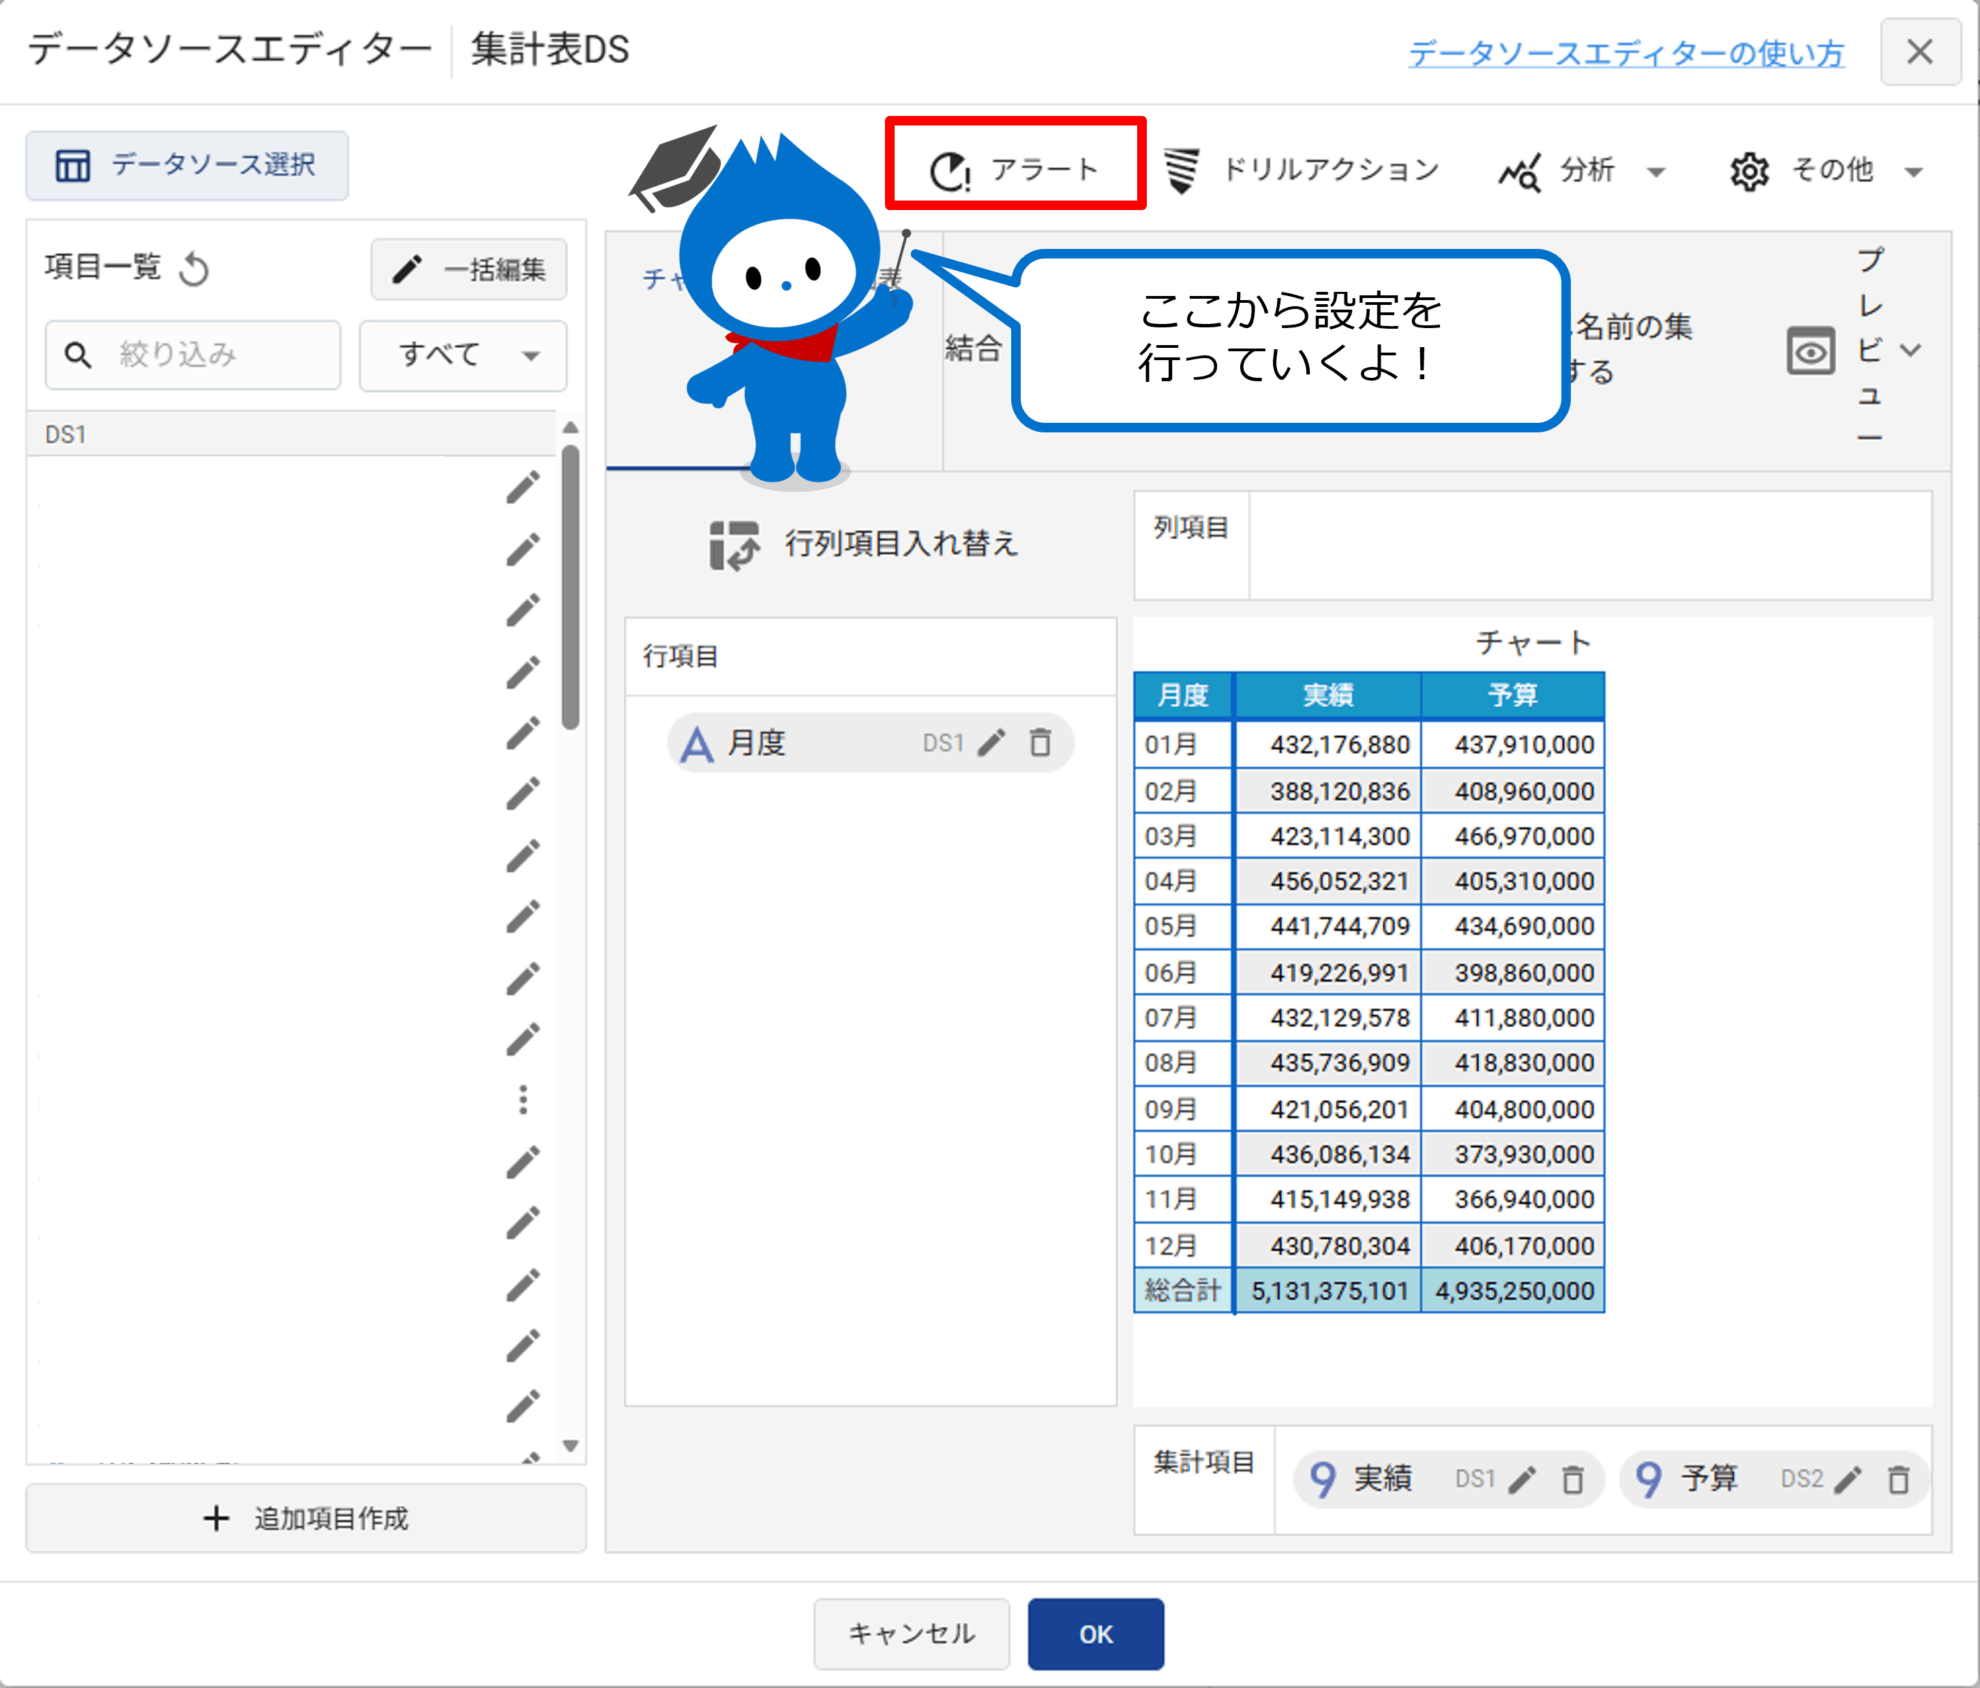
Task: Open ドリルアクション drill action tool
Action: (x=1301, y=170)
